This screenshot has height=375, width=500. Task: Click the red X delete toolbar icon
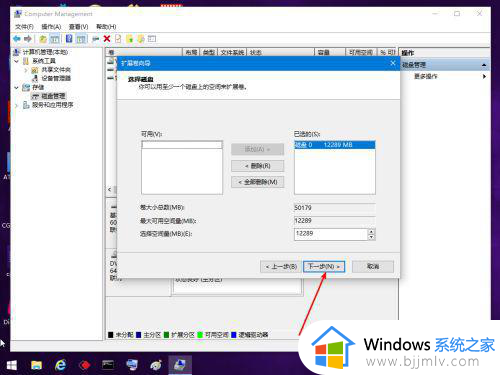pyautogui.click(x=107, y=39)
